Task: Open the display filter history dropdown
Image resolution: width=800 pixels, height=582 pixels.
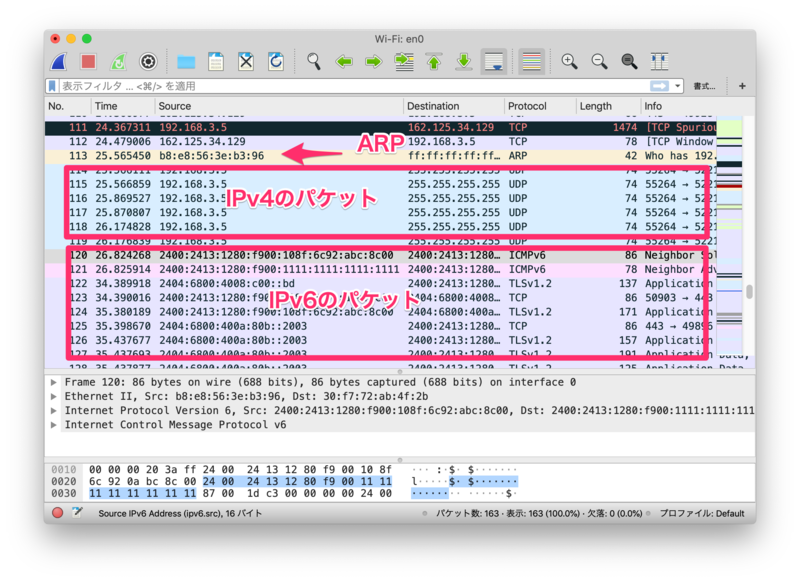Action: [678, 86]
